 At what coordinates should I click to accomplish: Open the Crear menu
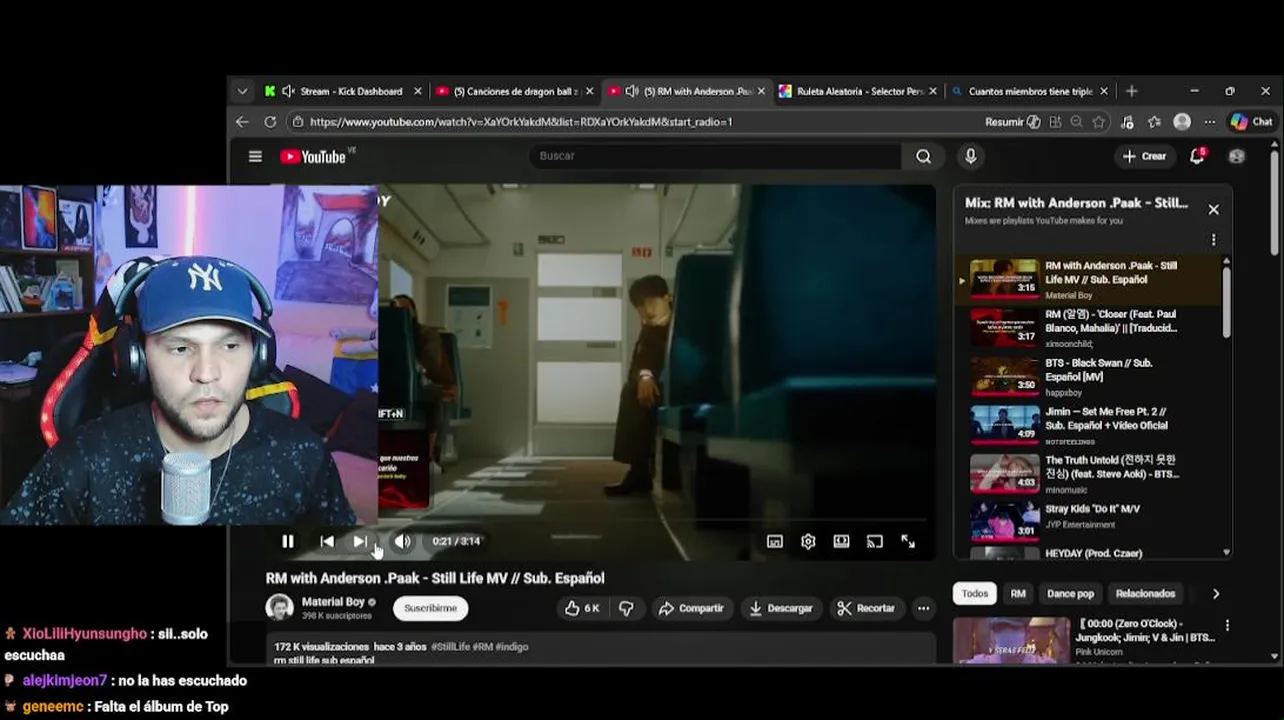[x=1144, y=156]
